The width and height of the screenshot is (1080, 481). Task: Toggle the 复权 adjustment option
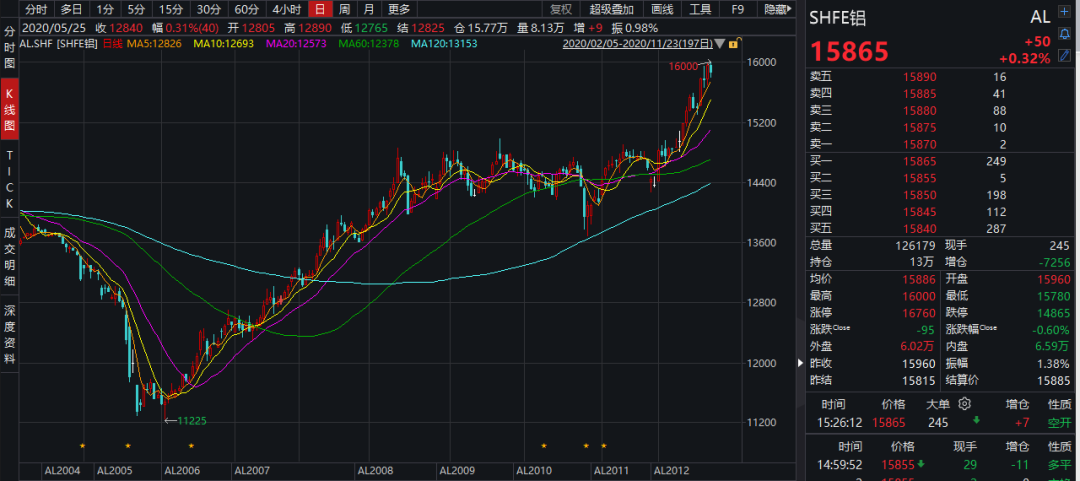click(x=561, y=9)
